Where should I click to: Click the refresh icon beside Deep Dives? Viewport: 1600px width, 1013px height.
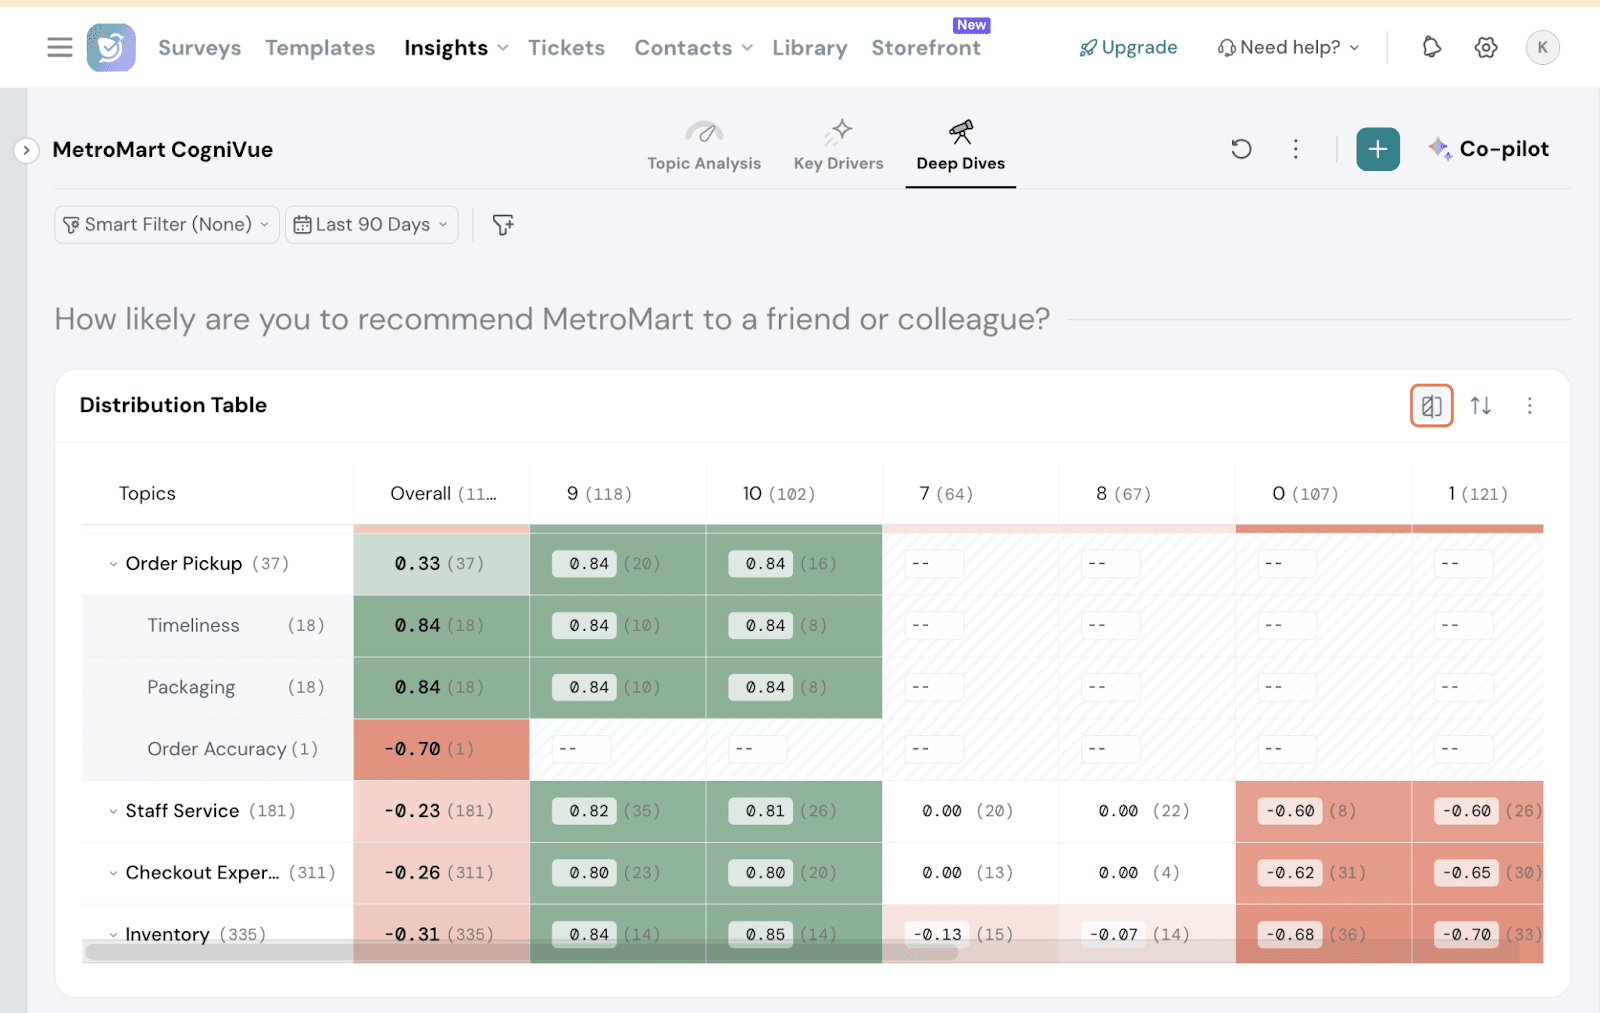pyautogui.click(x=1241, y=149)
